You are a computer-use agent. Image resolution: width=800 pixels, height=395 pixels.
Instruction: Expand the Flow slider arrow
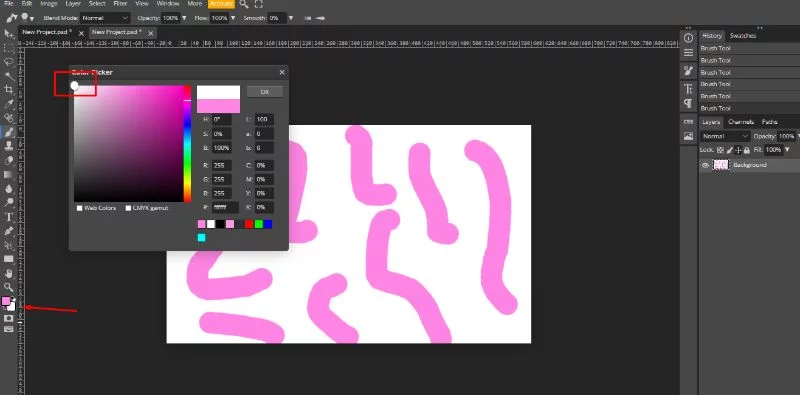(233, 18)
